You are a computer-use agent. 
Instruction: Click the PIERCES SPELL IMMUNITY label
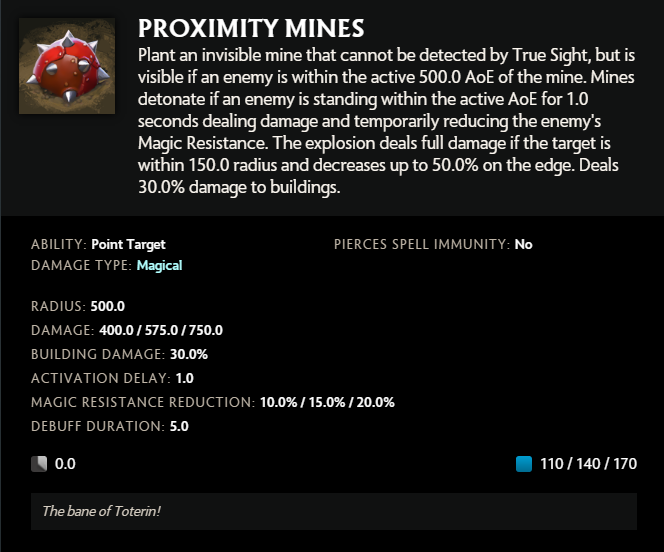pyautogui.click(x=421, y=244)
